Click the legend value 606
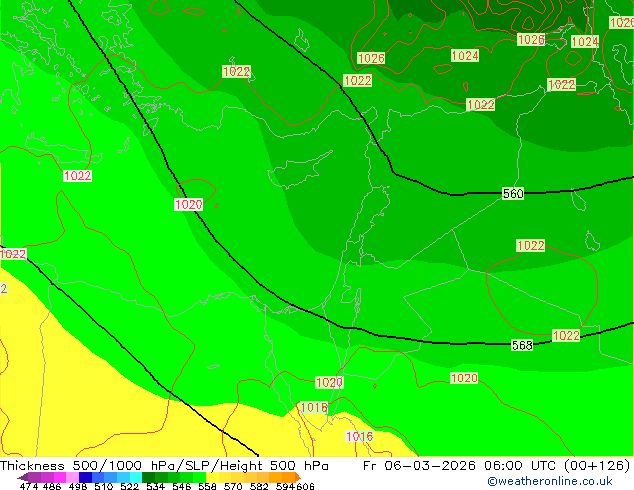This screenshot has height=490, width=634. tap(305, 486)
